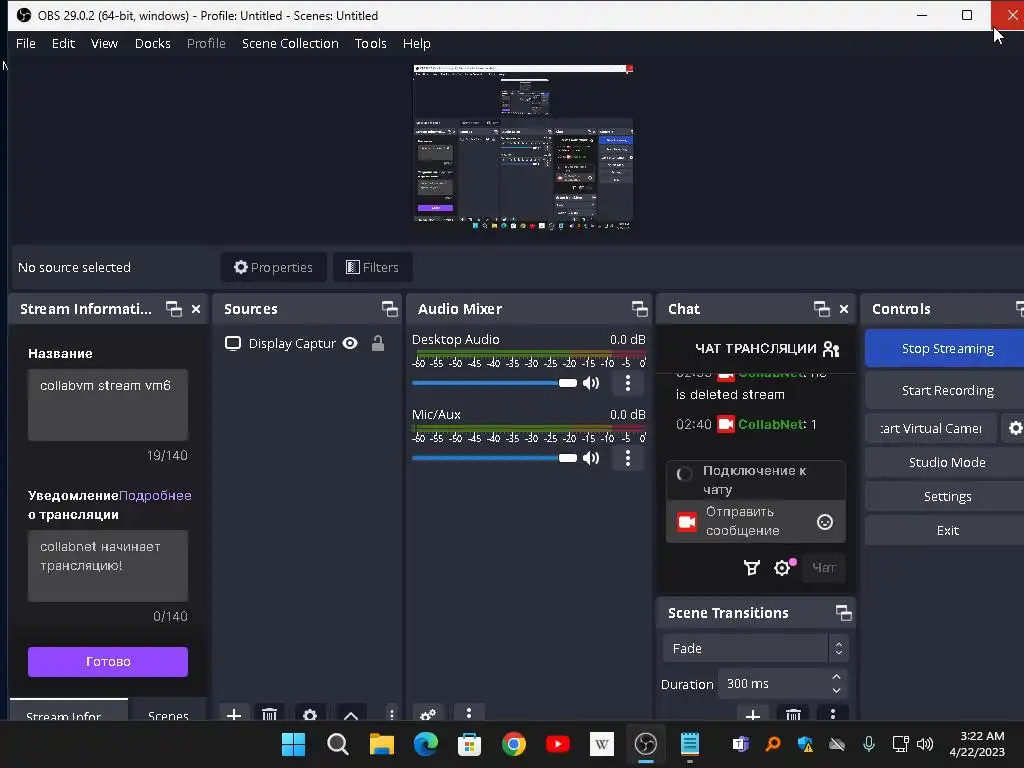This screenshot has width=1024, height=768.
Task: Click the stream title text field
Action: click(x=108, y=405)
